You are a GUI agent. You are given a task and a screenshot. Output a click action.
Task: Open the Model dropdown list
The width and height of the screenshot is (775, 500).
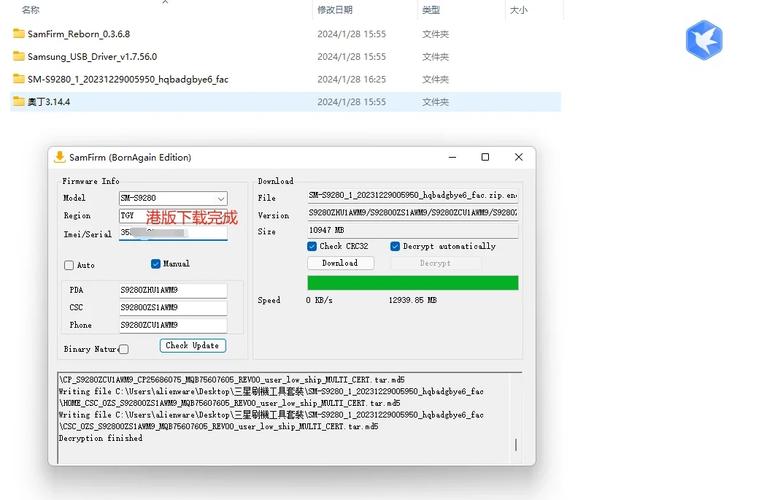click(x=220, y=199)
